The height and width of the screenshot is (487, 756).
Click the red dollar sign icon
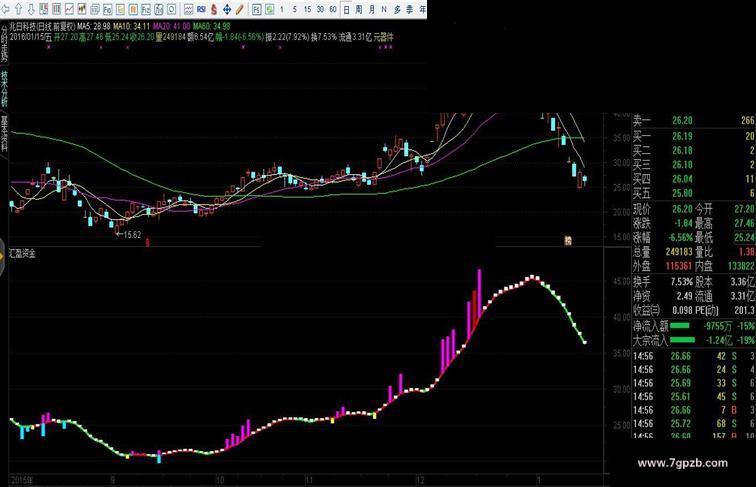point(214,9)
